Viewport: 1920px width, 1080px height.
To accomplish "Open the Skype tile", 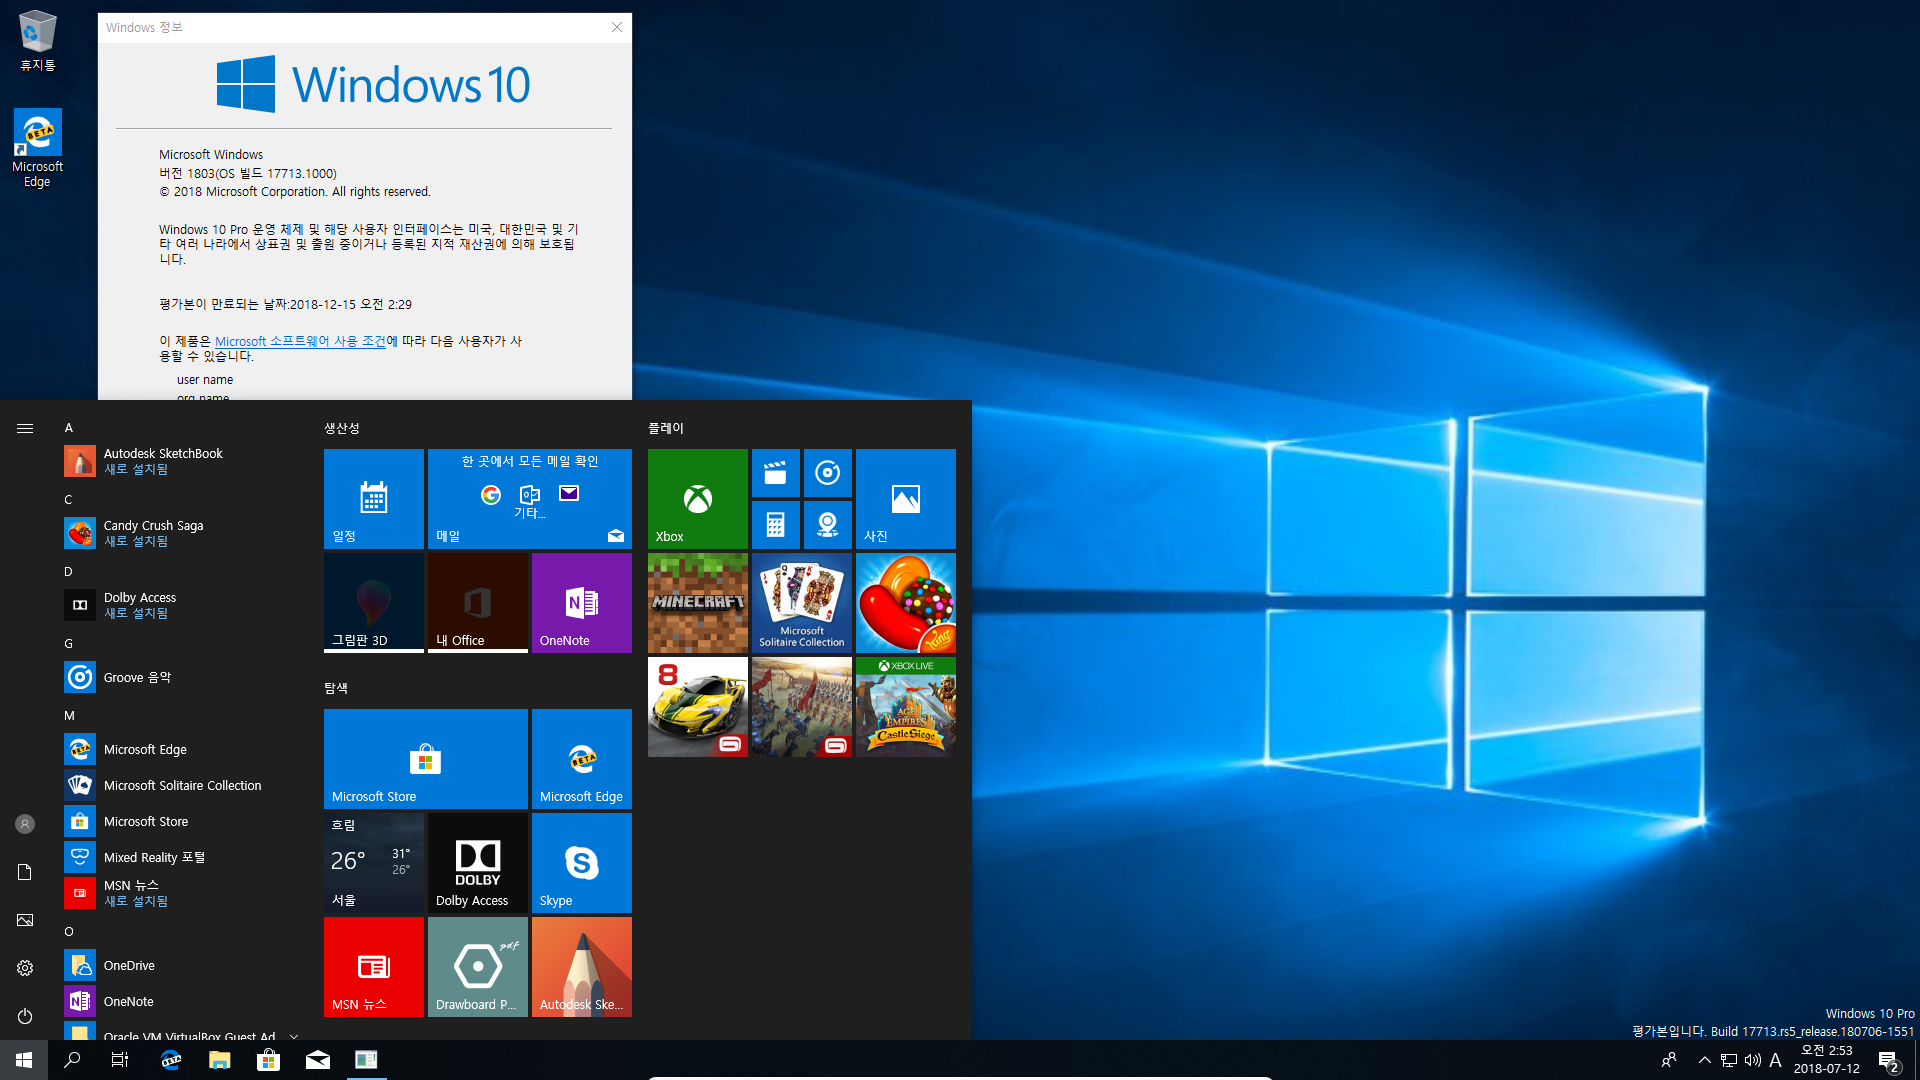I will 582,863.
